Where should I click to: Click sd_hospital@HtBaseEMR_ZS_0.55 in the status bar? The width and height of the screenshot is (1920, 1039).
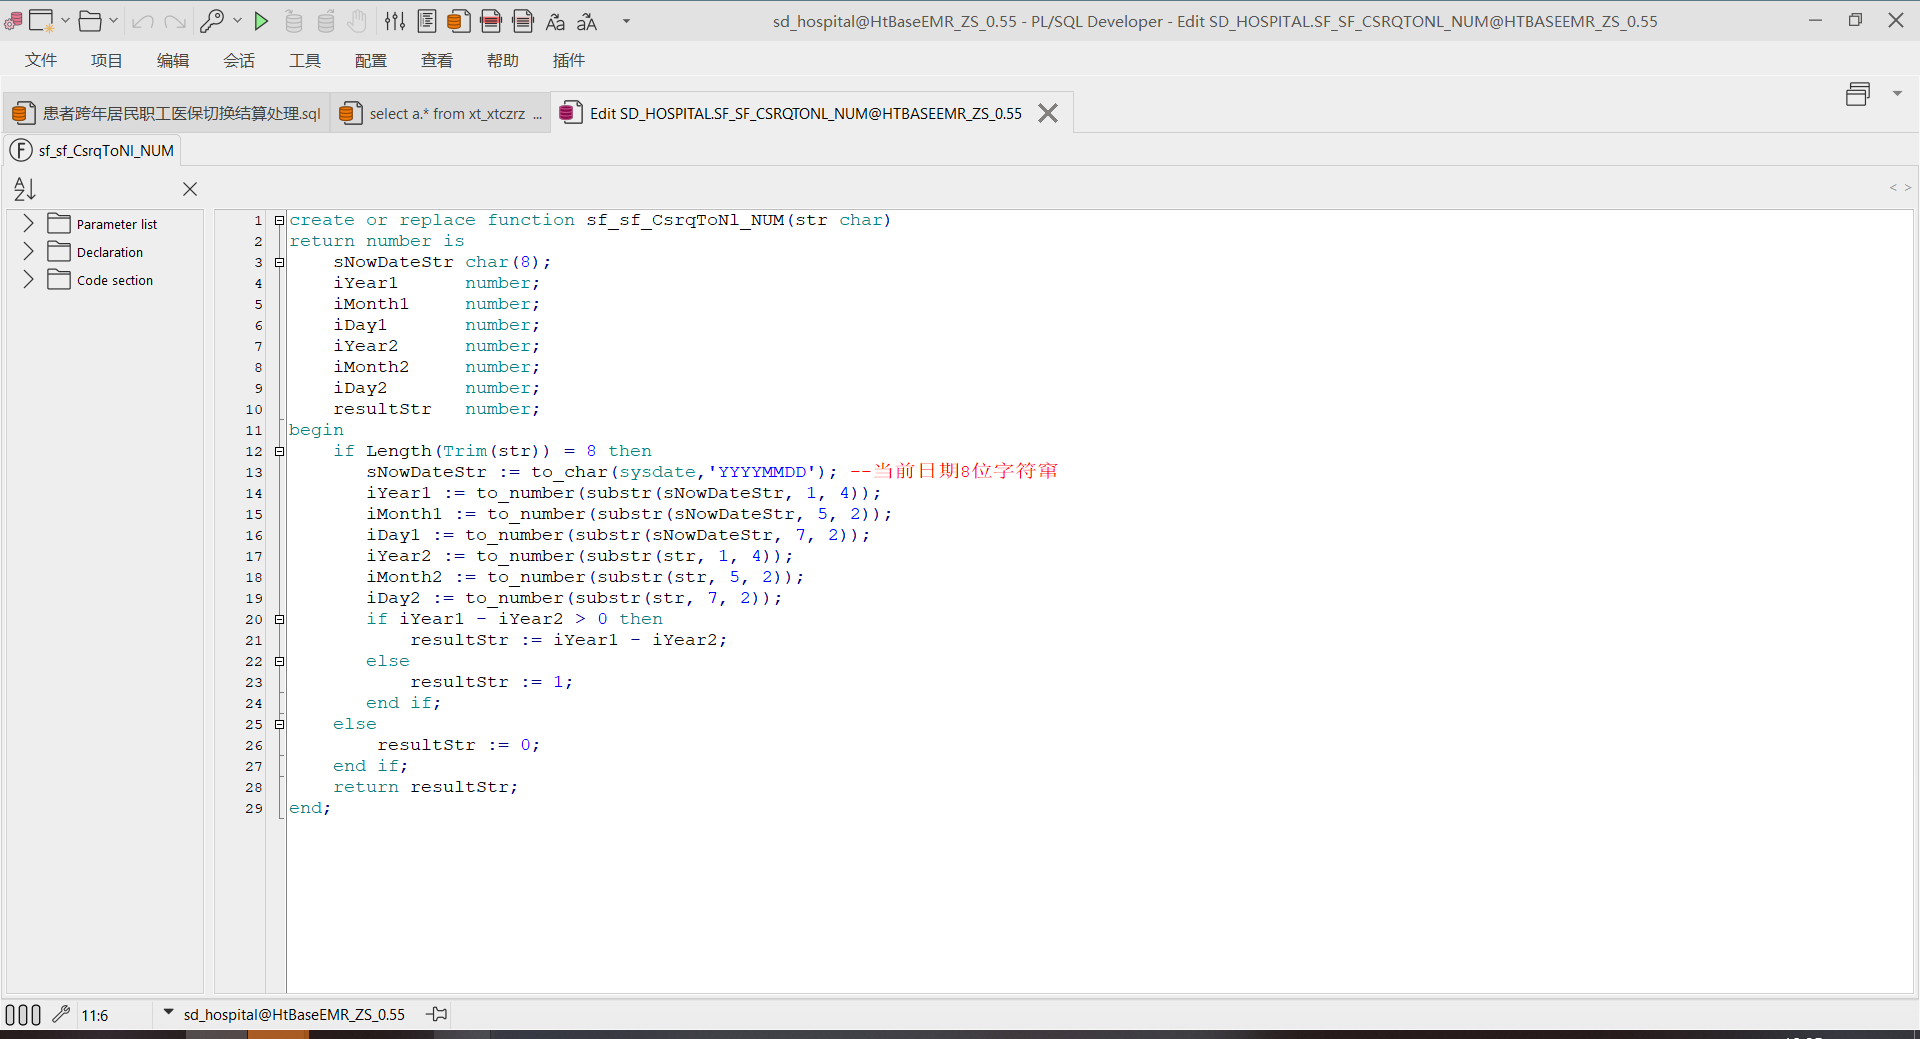tap(294, 1015)
